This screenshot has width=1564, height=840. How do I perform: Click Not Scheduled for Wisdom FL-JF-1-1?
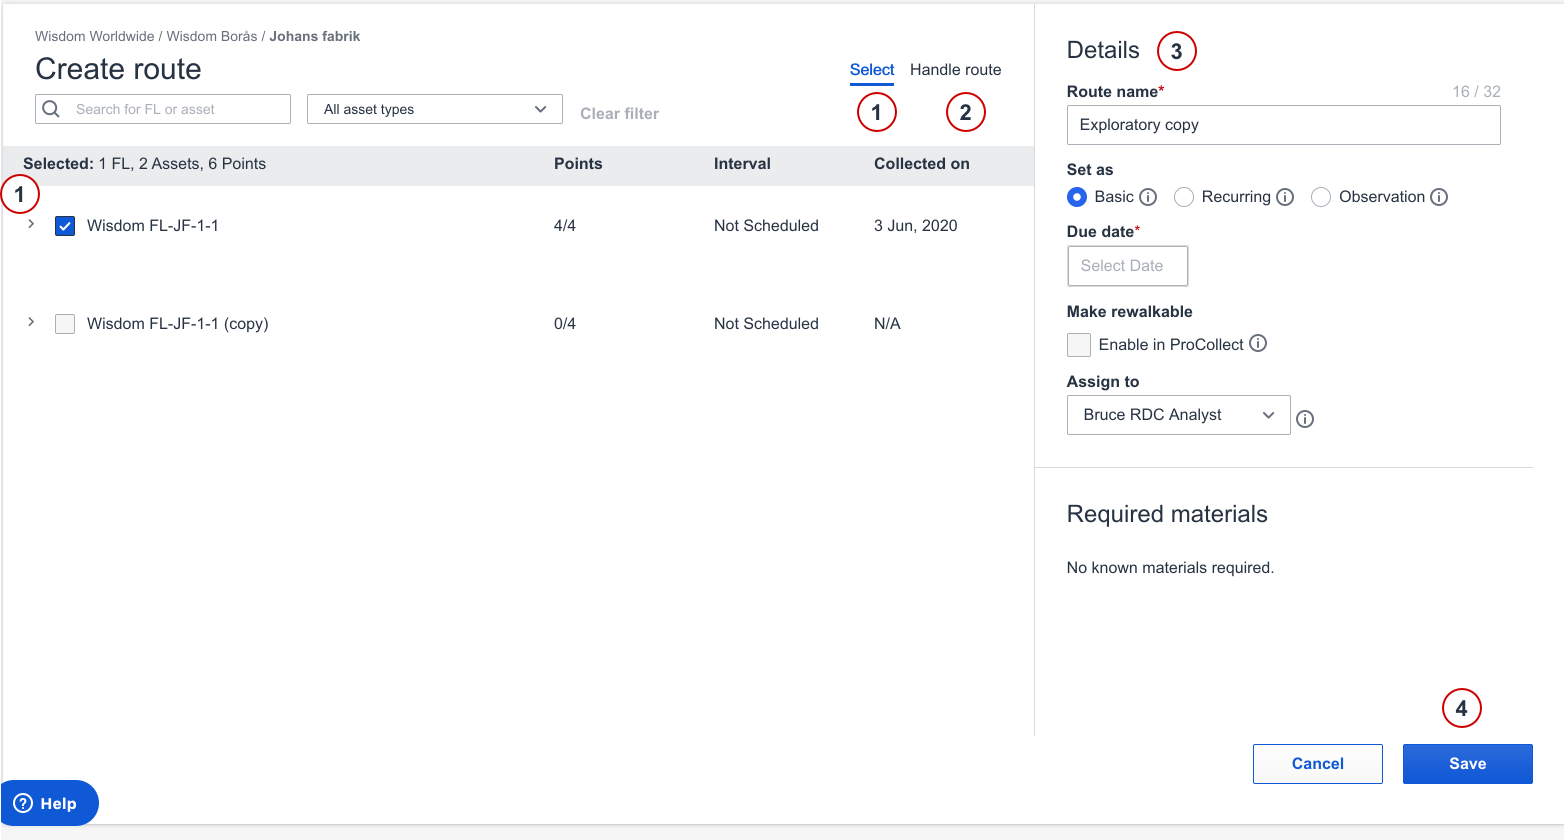pyautogui.click(x=766, y=226)
